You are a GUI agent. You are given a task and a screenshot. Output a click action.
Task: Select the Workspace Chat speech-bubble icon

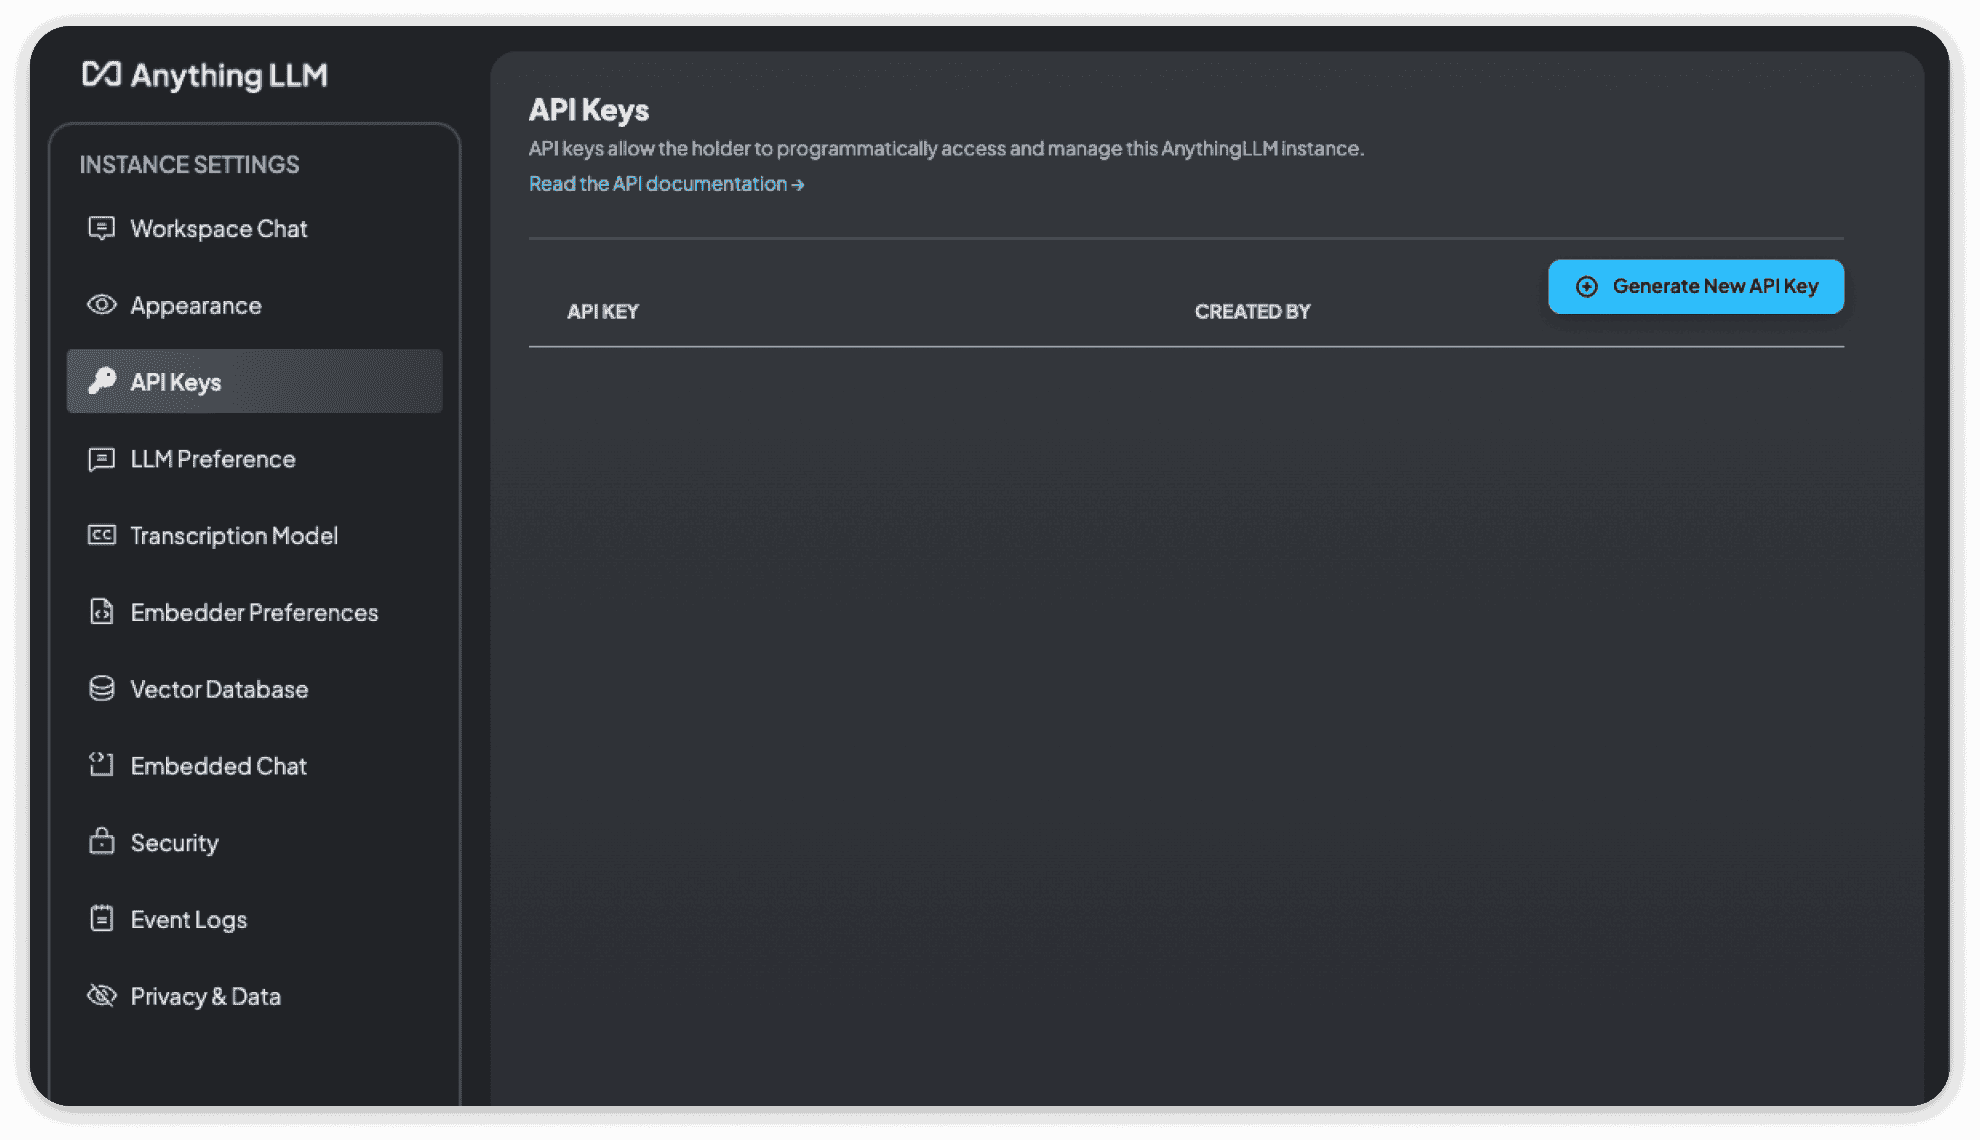(101, 228)
